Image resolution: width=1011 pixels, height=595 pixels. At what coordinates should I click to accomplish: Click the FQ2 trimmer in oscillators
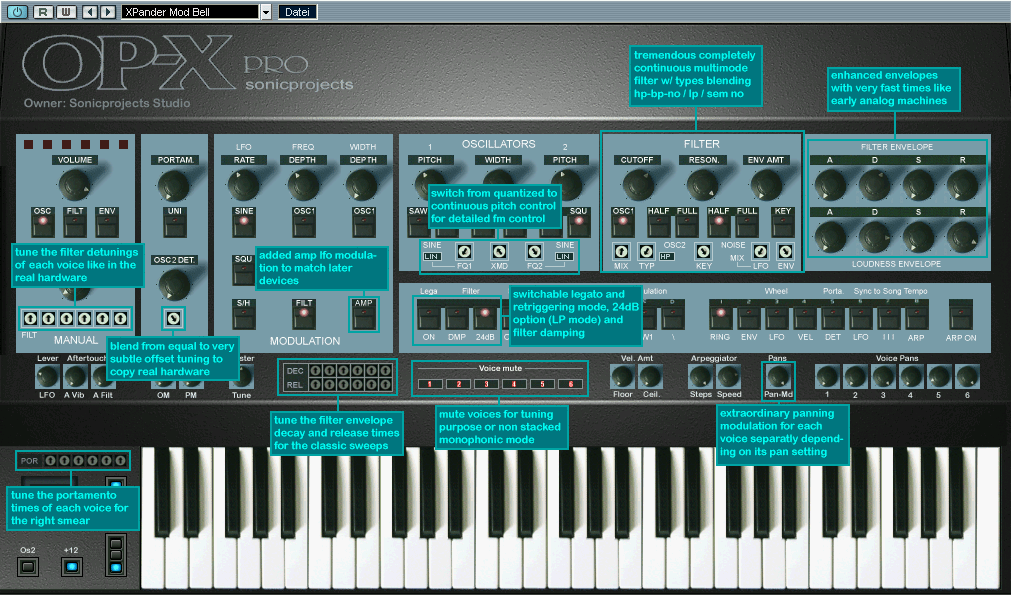[534, 251]
